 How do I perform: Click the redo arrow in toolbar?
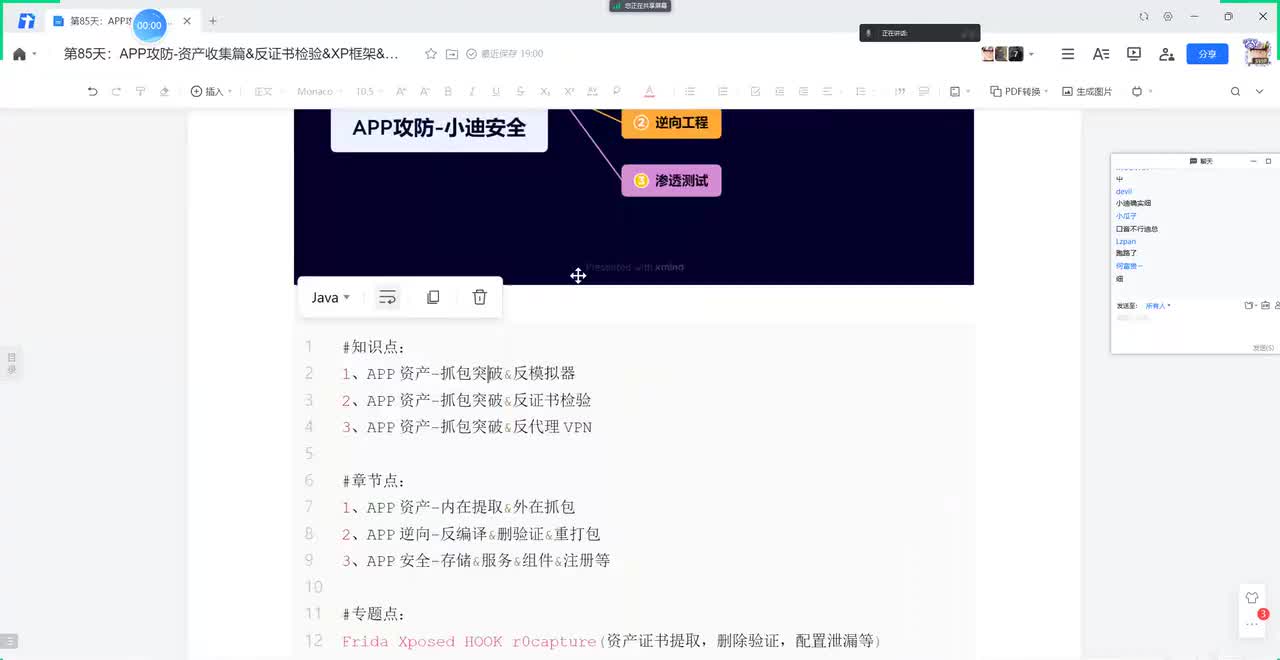pos(116,91)
